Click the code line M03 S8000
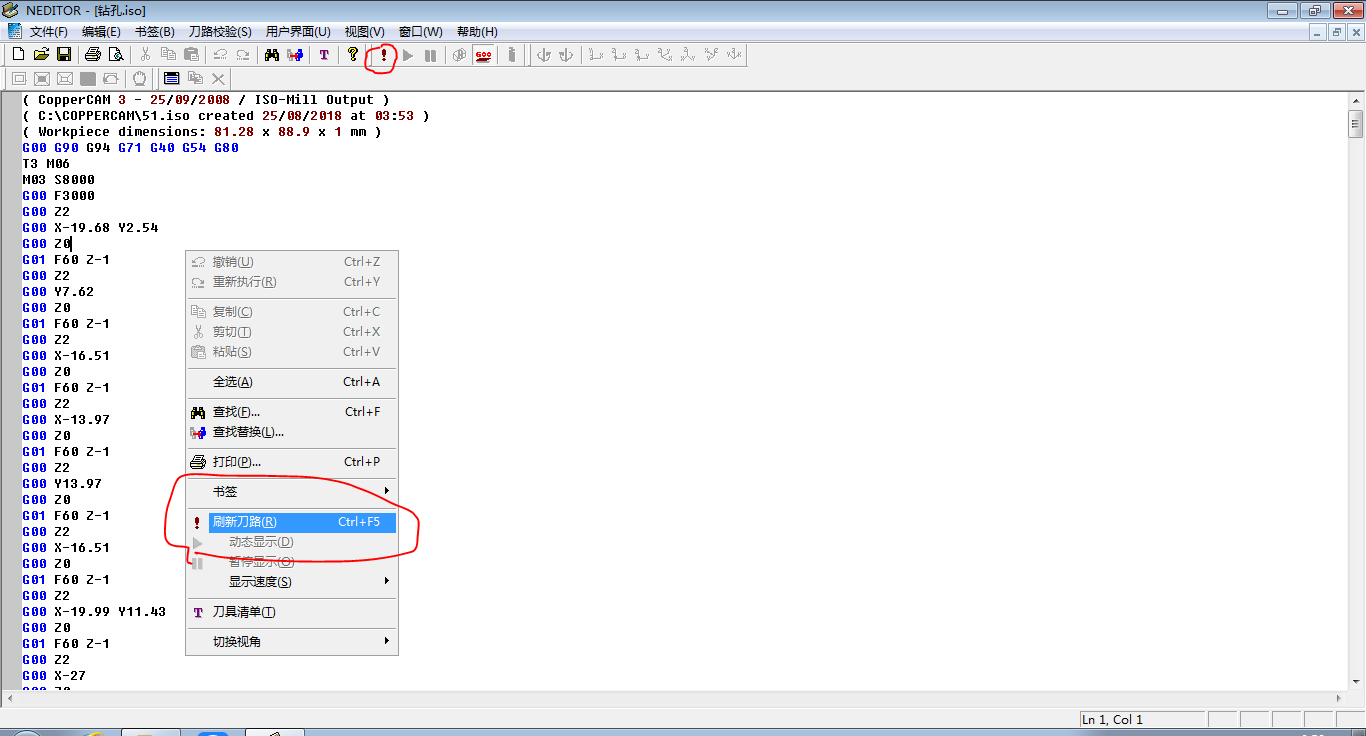This screenshot has width=1366, height=736. pos(58,180)
